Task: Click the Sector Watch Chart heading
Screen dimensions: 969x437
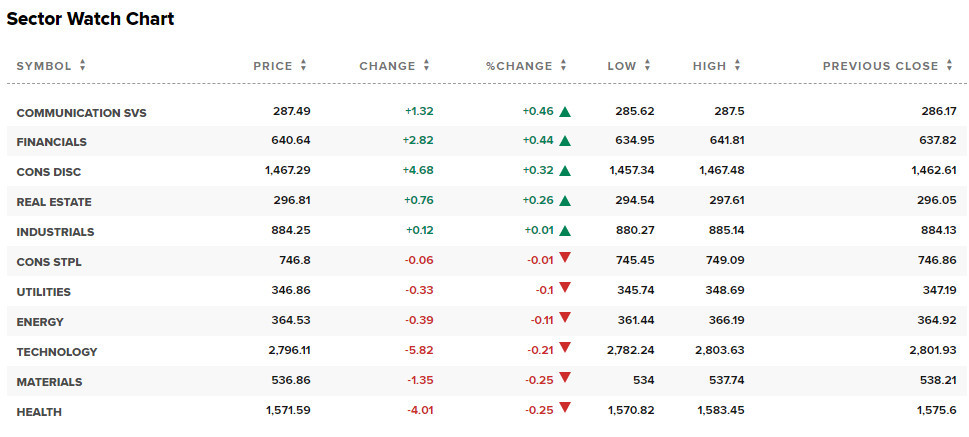Action: click(90, 19)
